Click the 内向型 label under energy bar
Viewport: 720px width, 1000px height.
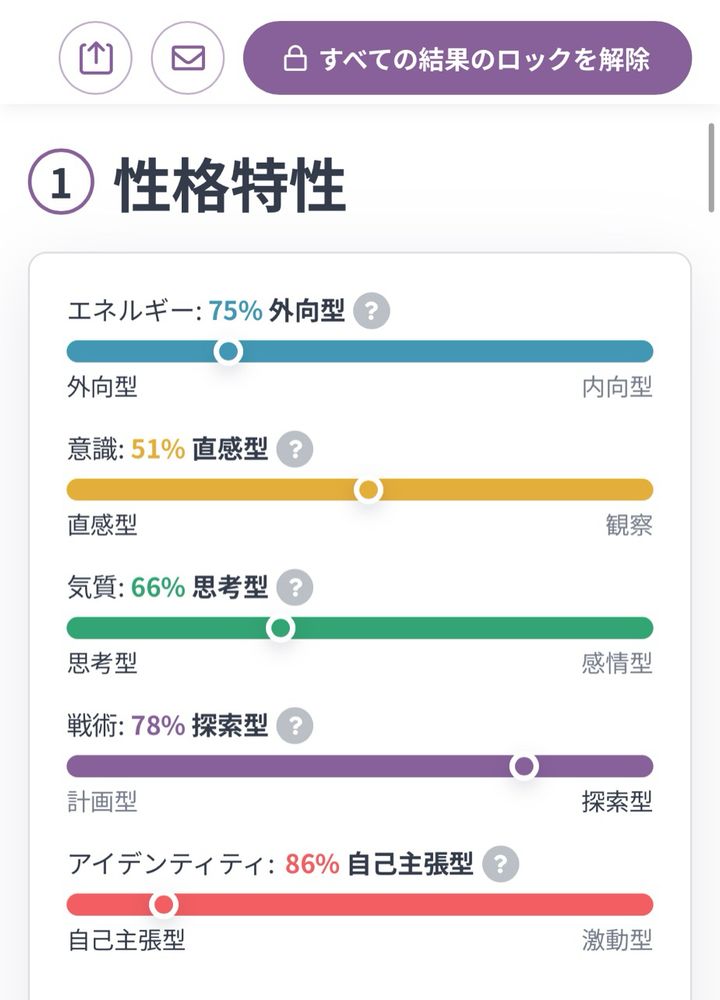pos(617,388)
